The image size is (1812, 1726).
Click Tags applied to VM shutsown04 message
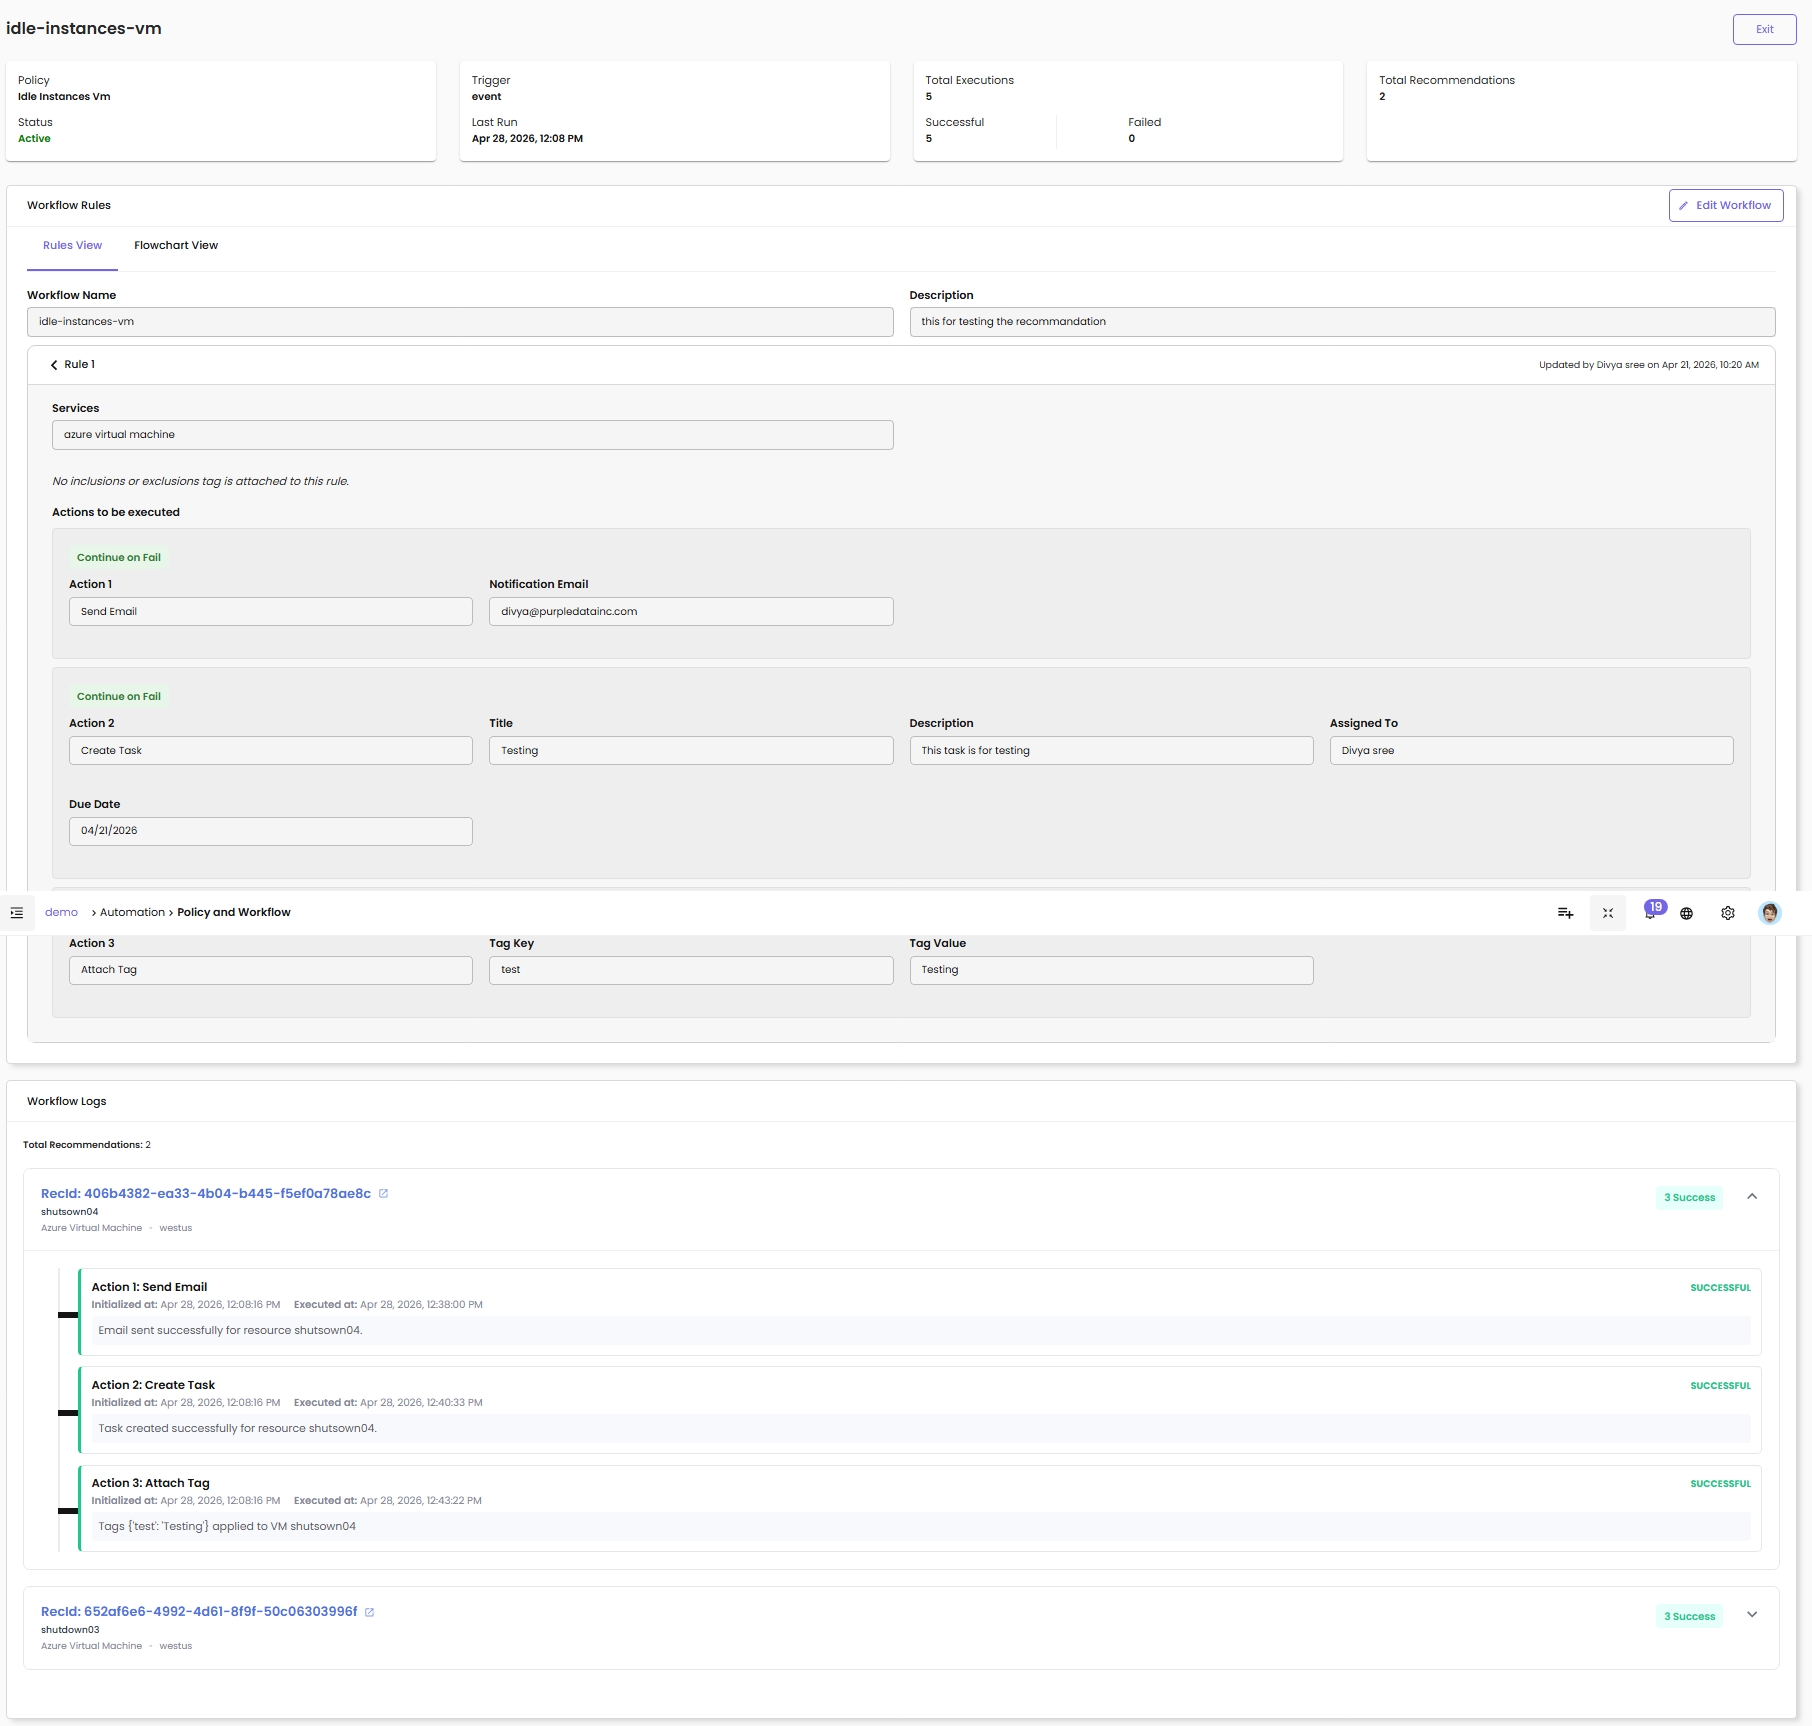coord(227,1527)
